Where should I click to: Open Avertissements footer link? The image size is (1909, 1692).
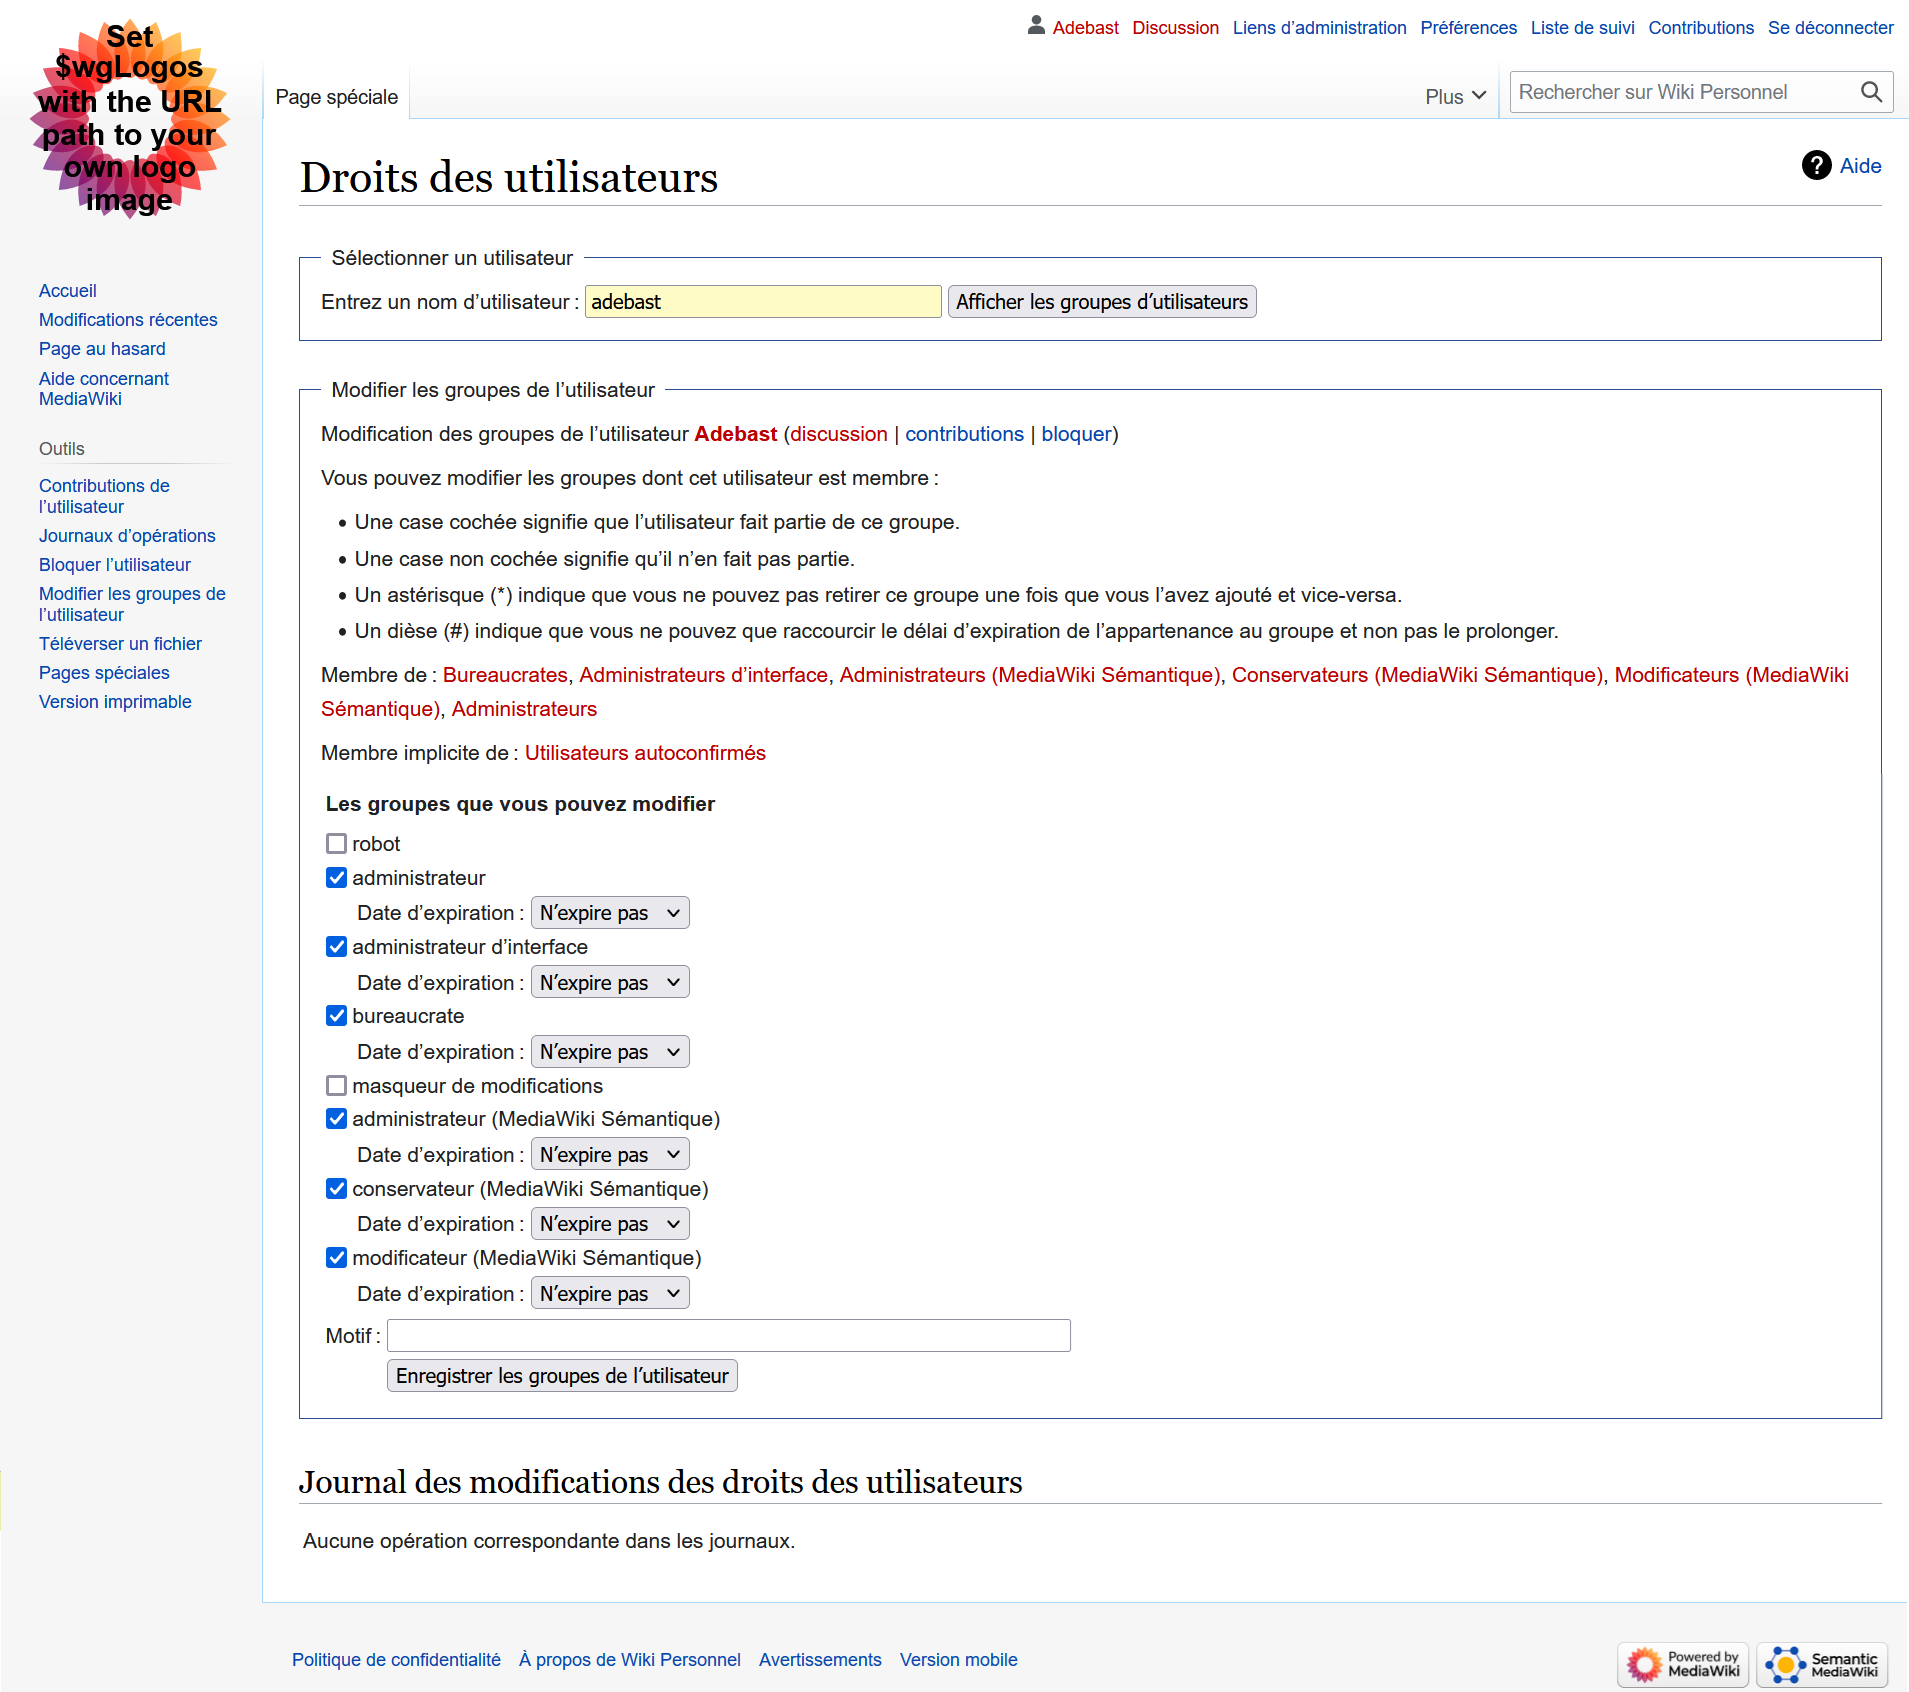tap(820, 1659)
